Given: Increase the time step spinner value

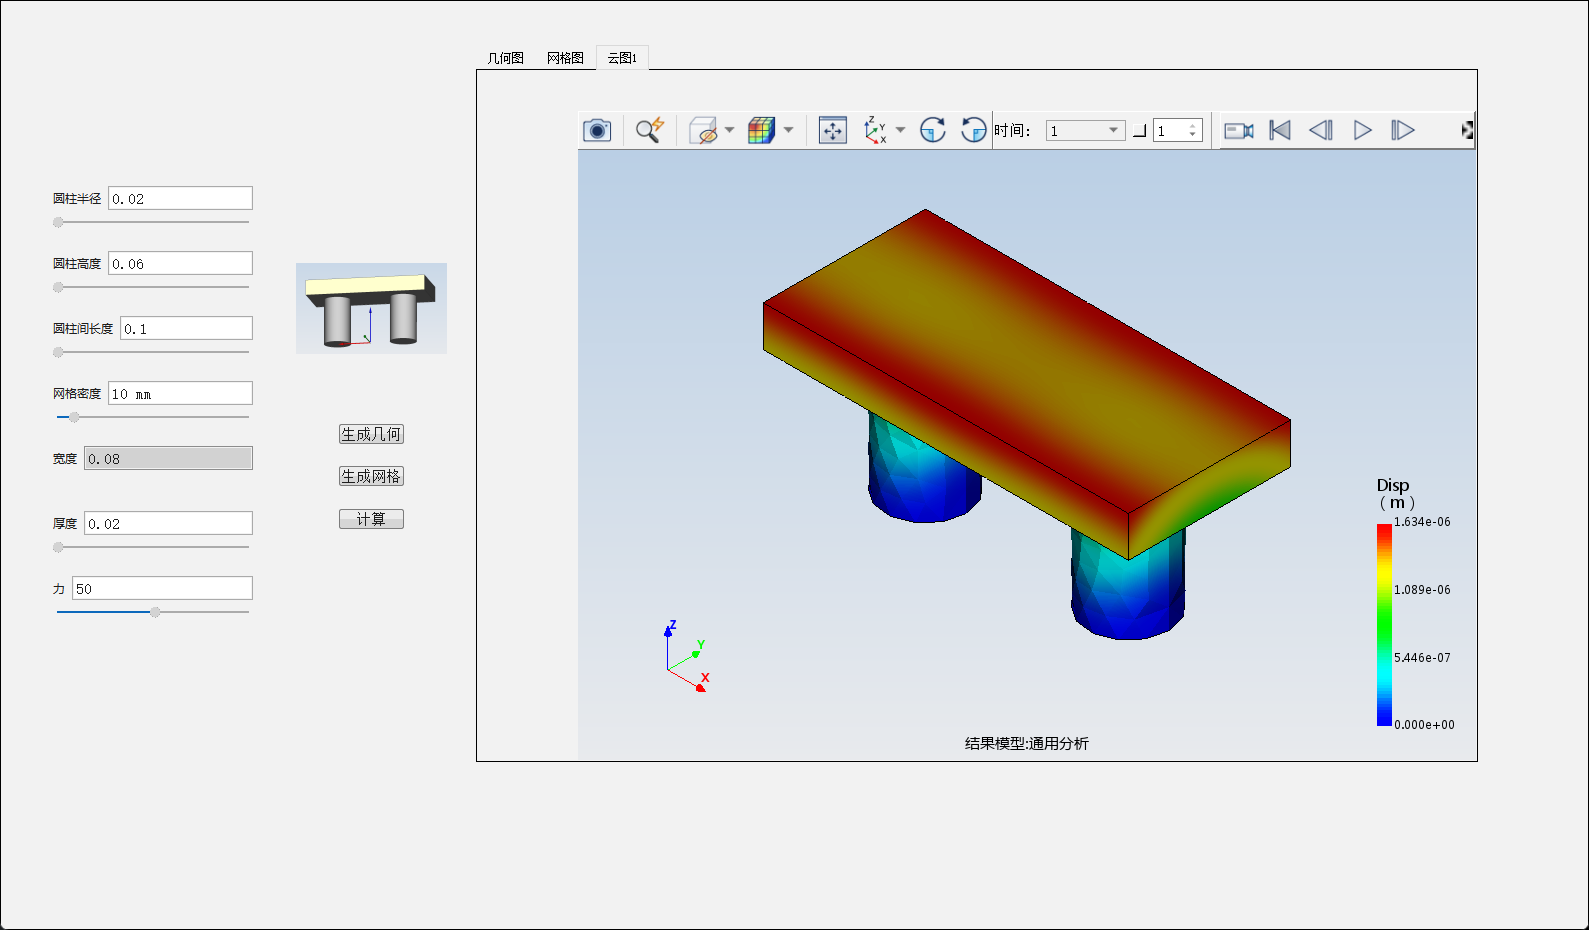Looking at the screenshot, I should pyautogui.click(x=1193, y=127).
